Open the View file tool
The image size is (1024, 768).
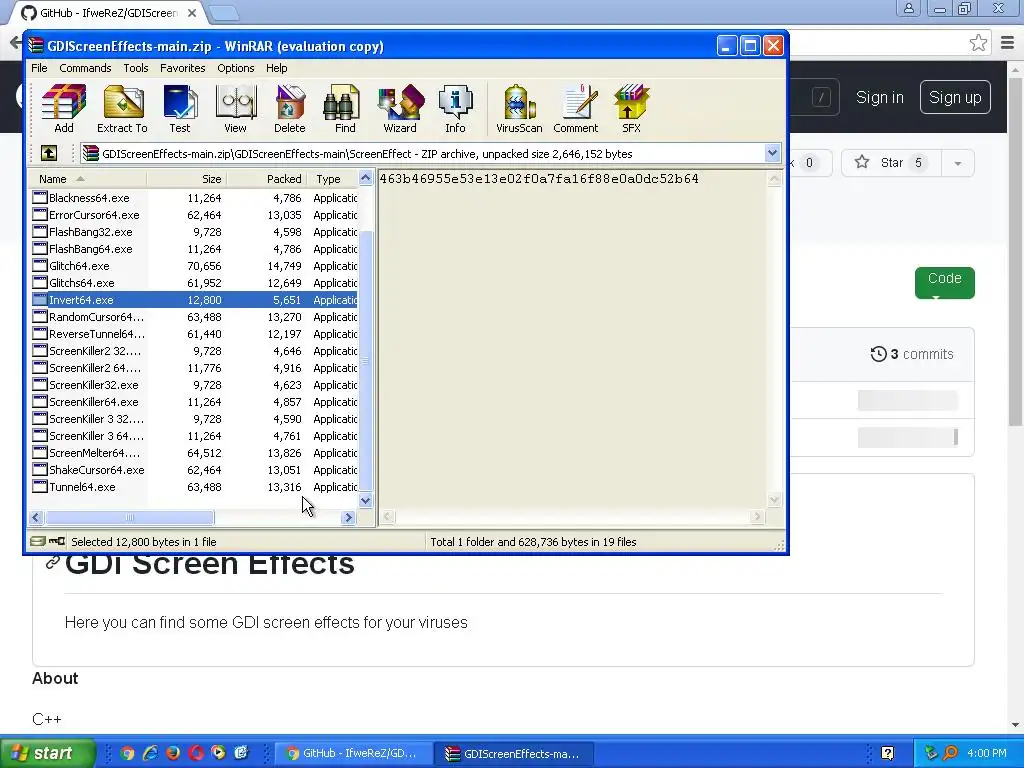(236, 108)
